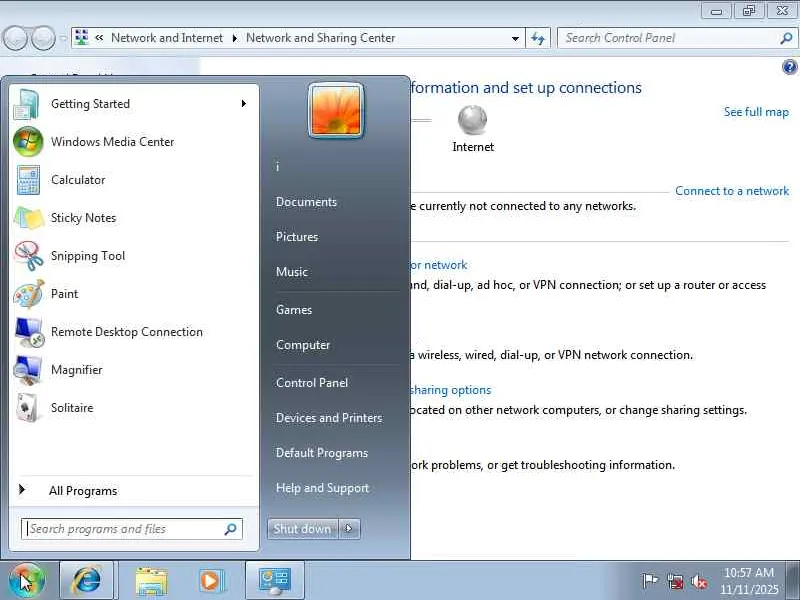Open Paint palette icon
Screen dimensions: 800x600
tap(29, 294)
